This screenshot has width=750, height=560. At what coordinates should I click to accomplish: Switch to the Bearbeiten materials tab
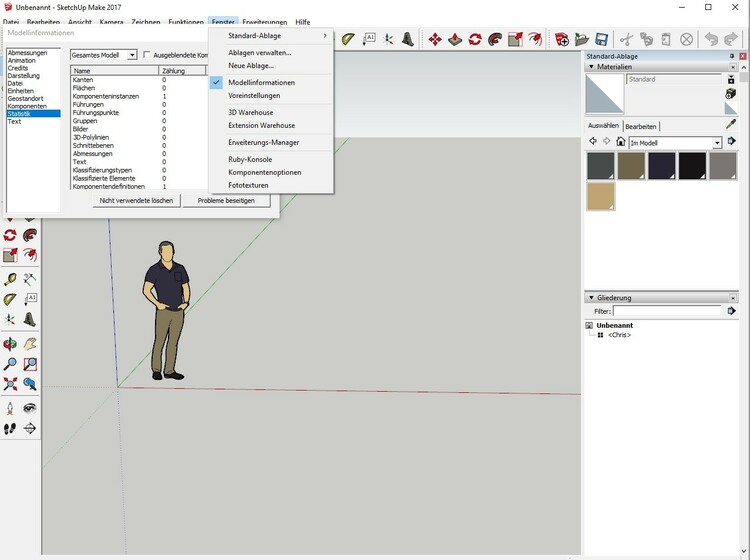[641, 126]
